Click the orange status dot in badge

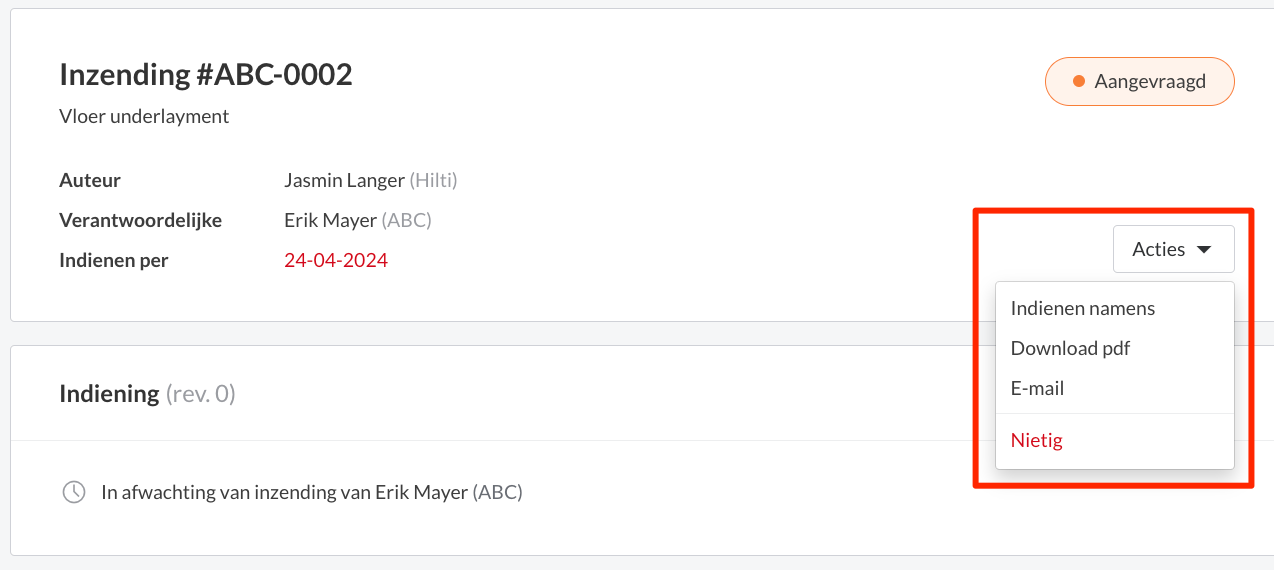(1078, 81)
